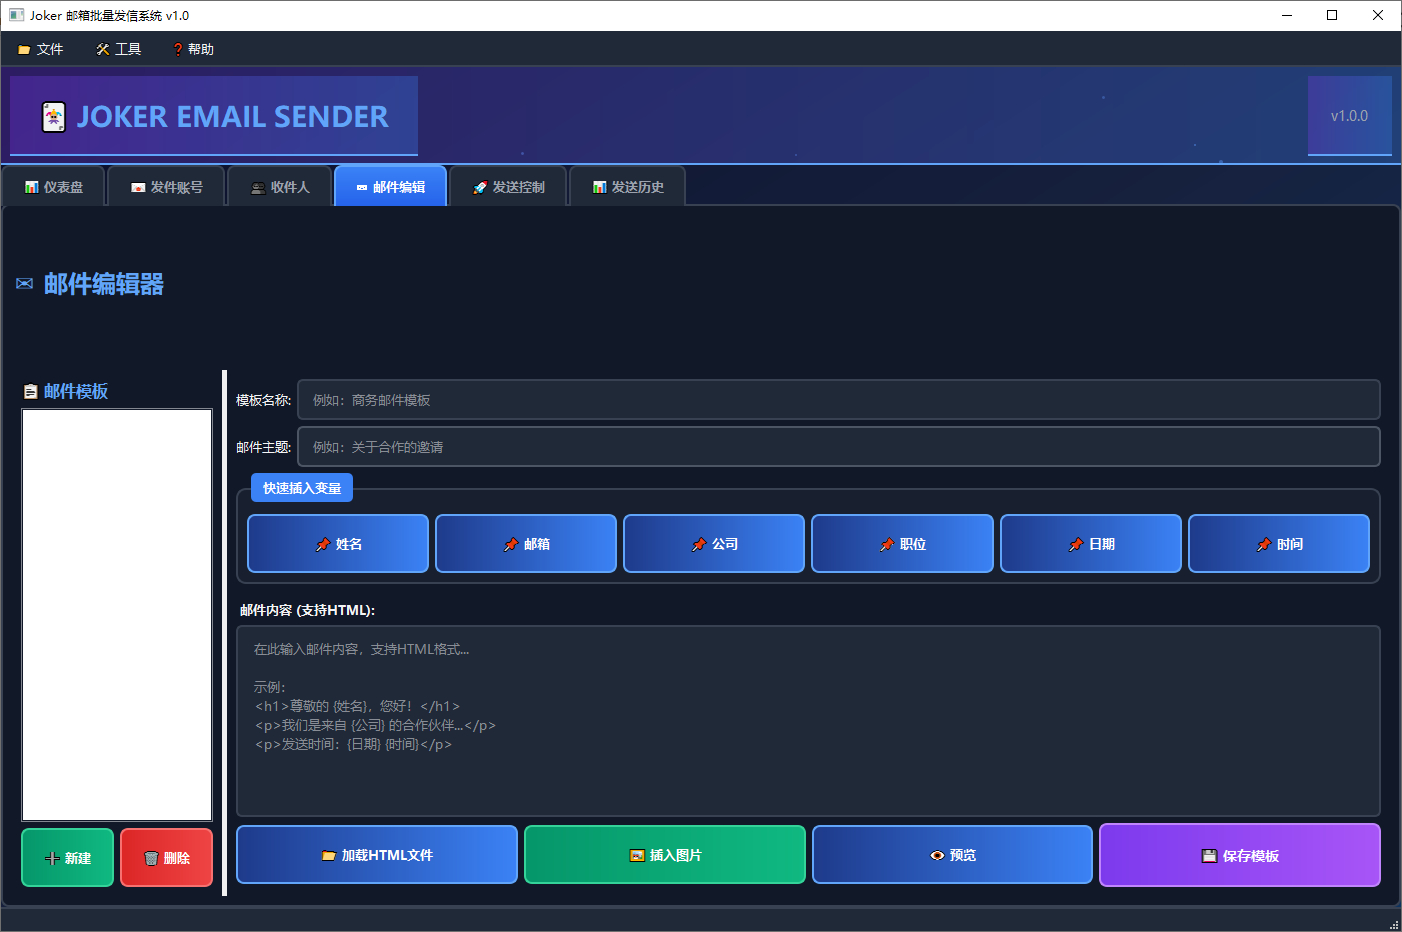Insert the 时间 time variable

(x=1279, y=543)
